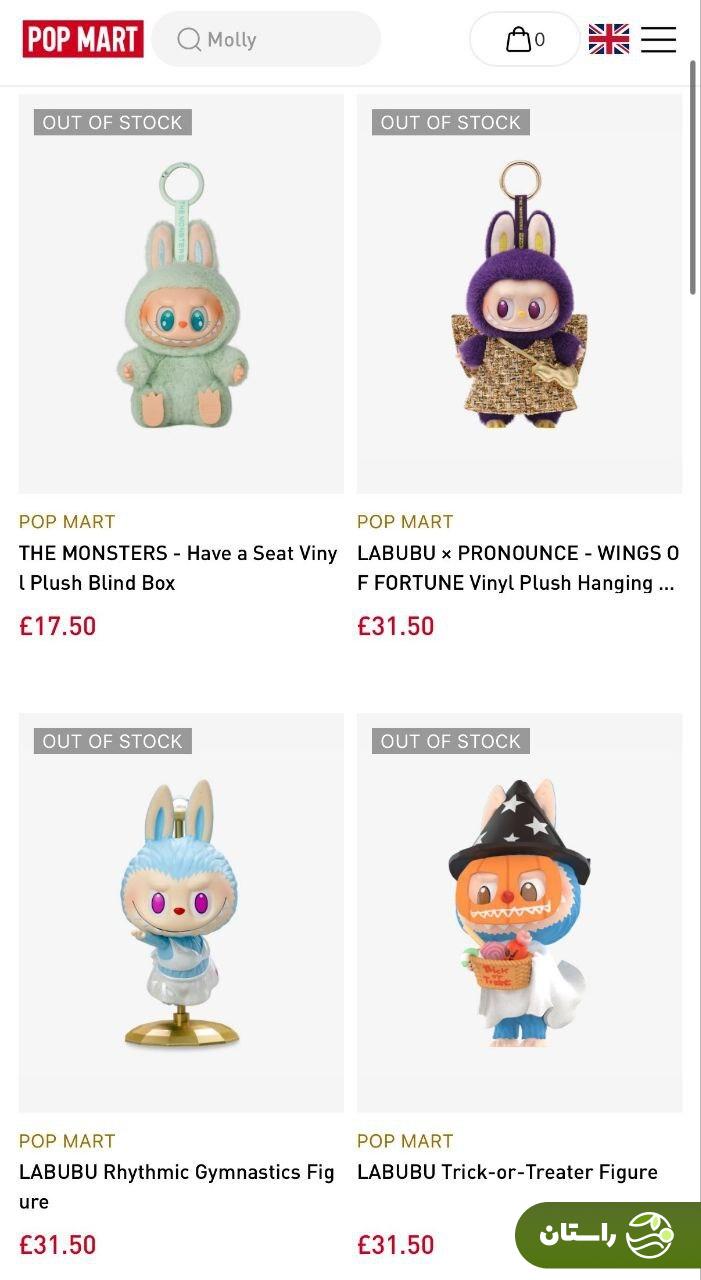Change region via UK flag icon
701x1280 pixels.
pos(608,39)
